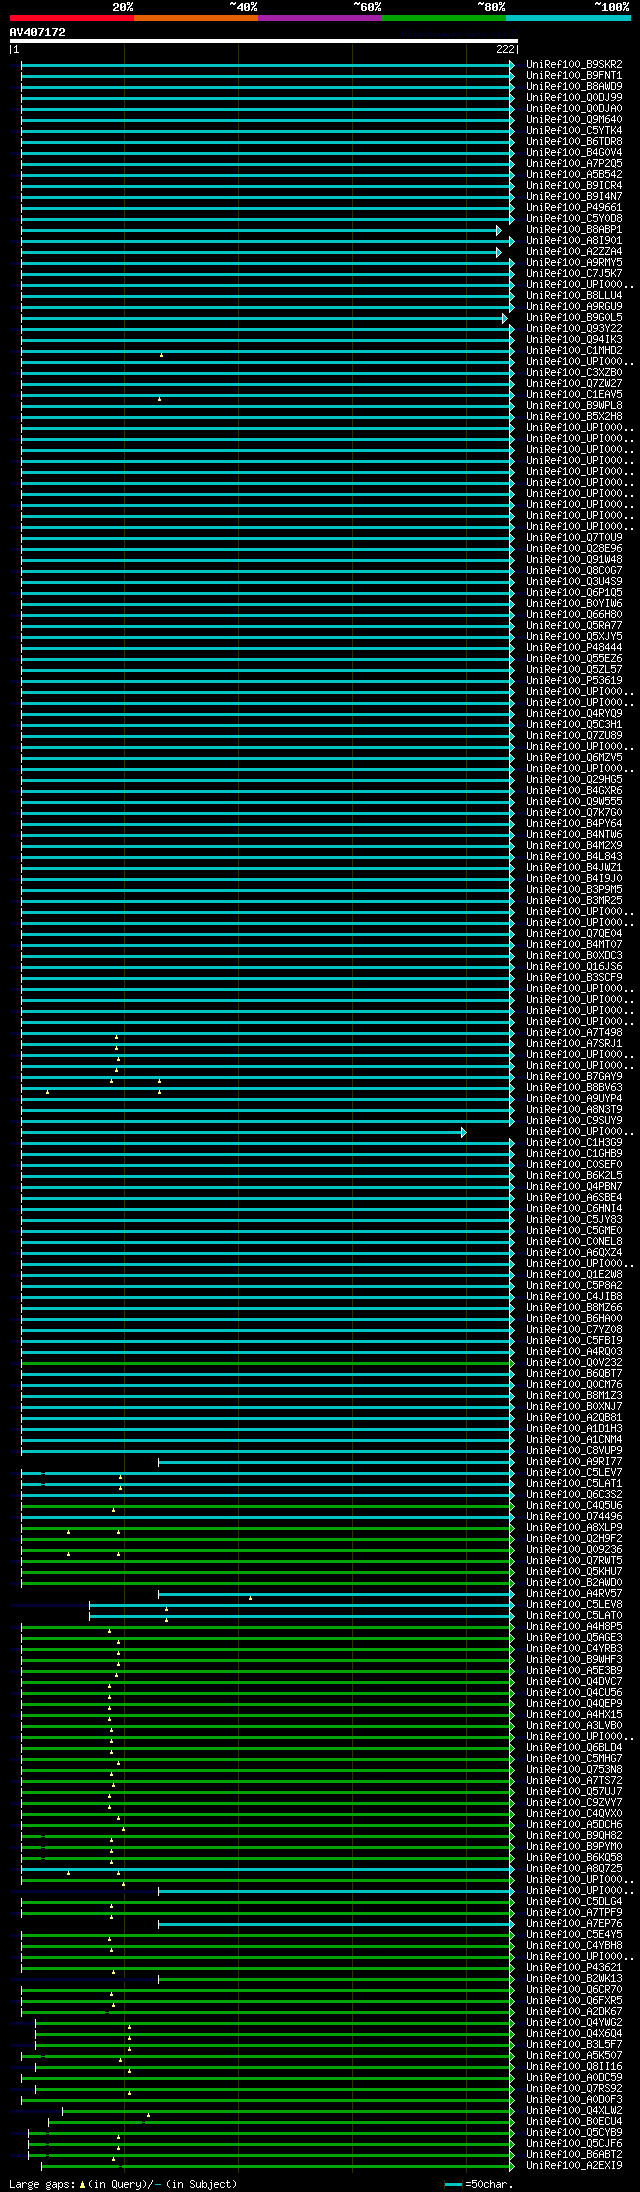Click the green alignment bar of UniRef100_C4YRB3
The image size is (640, 2192).
(266, 1649)
